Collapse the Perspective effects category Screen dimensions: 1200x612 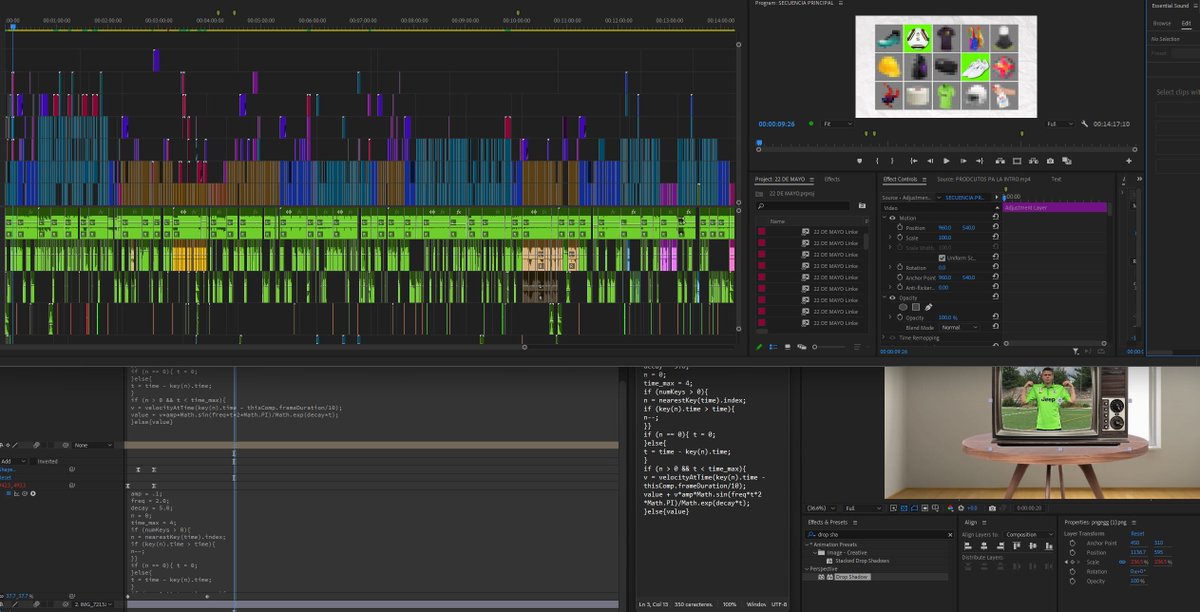807,569
